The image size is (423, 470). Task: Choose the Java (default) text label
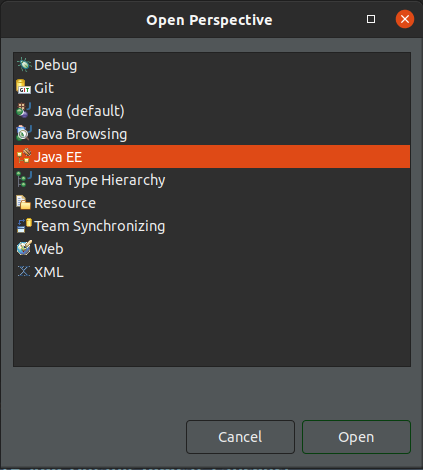pyautogui.click(x=79, y=111)
